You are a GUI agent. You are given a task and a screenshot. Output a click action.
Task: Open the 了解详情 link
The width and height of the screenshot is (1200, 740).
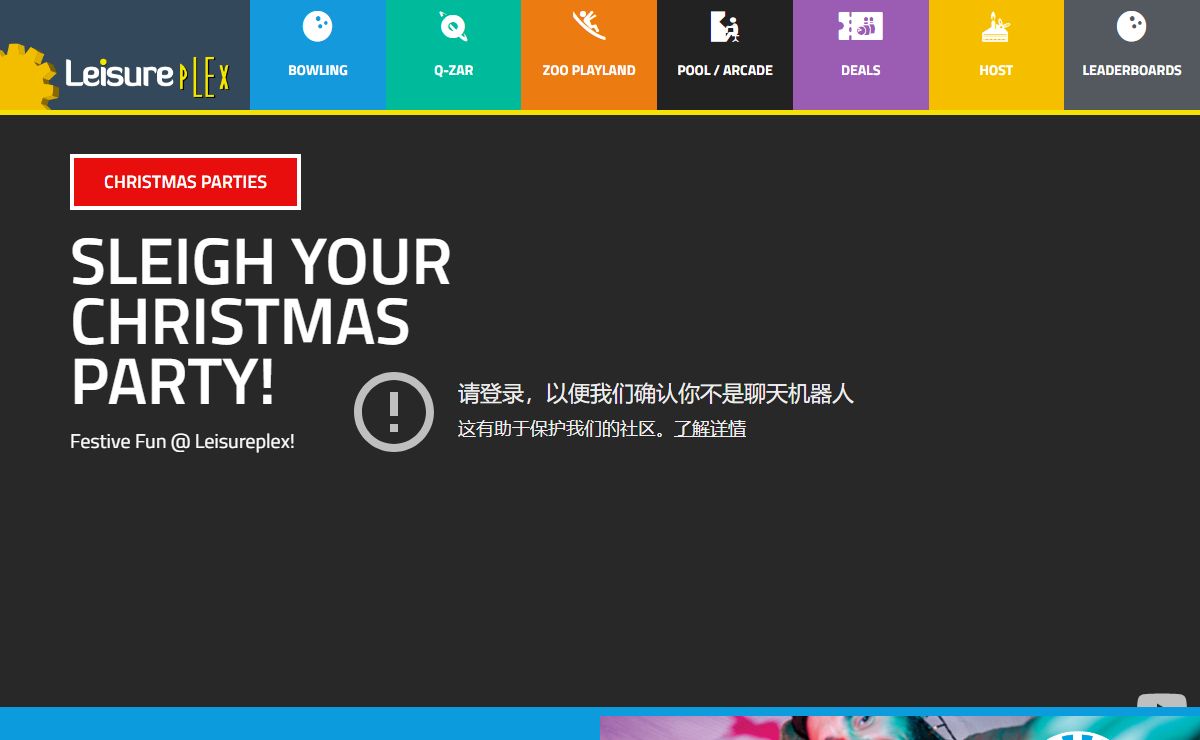pyautogui.click(x=710, y=429)
